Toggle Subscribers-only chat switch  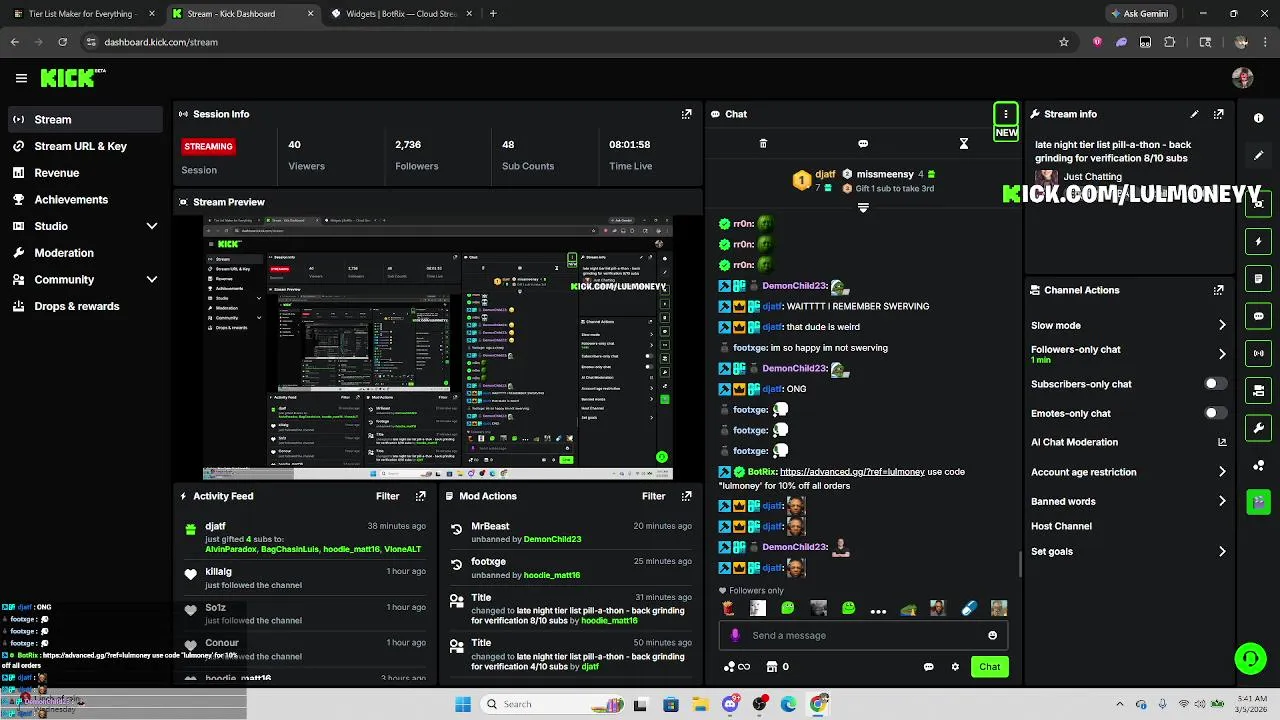(1215, 384)
